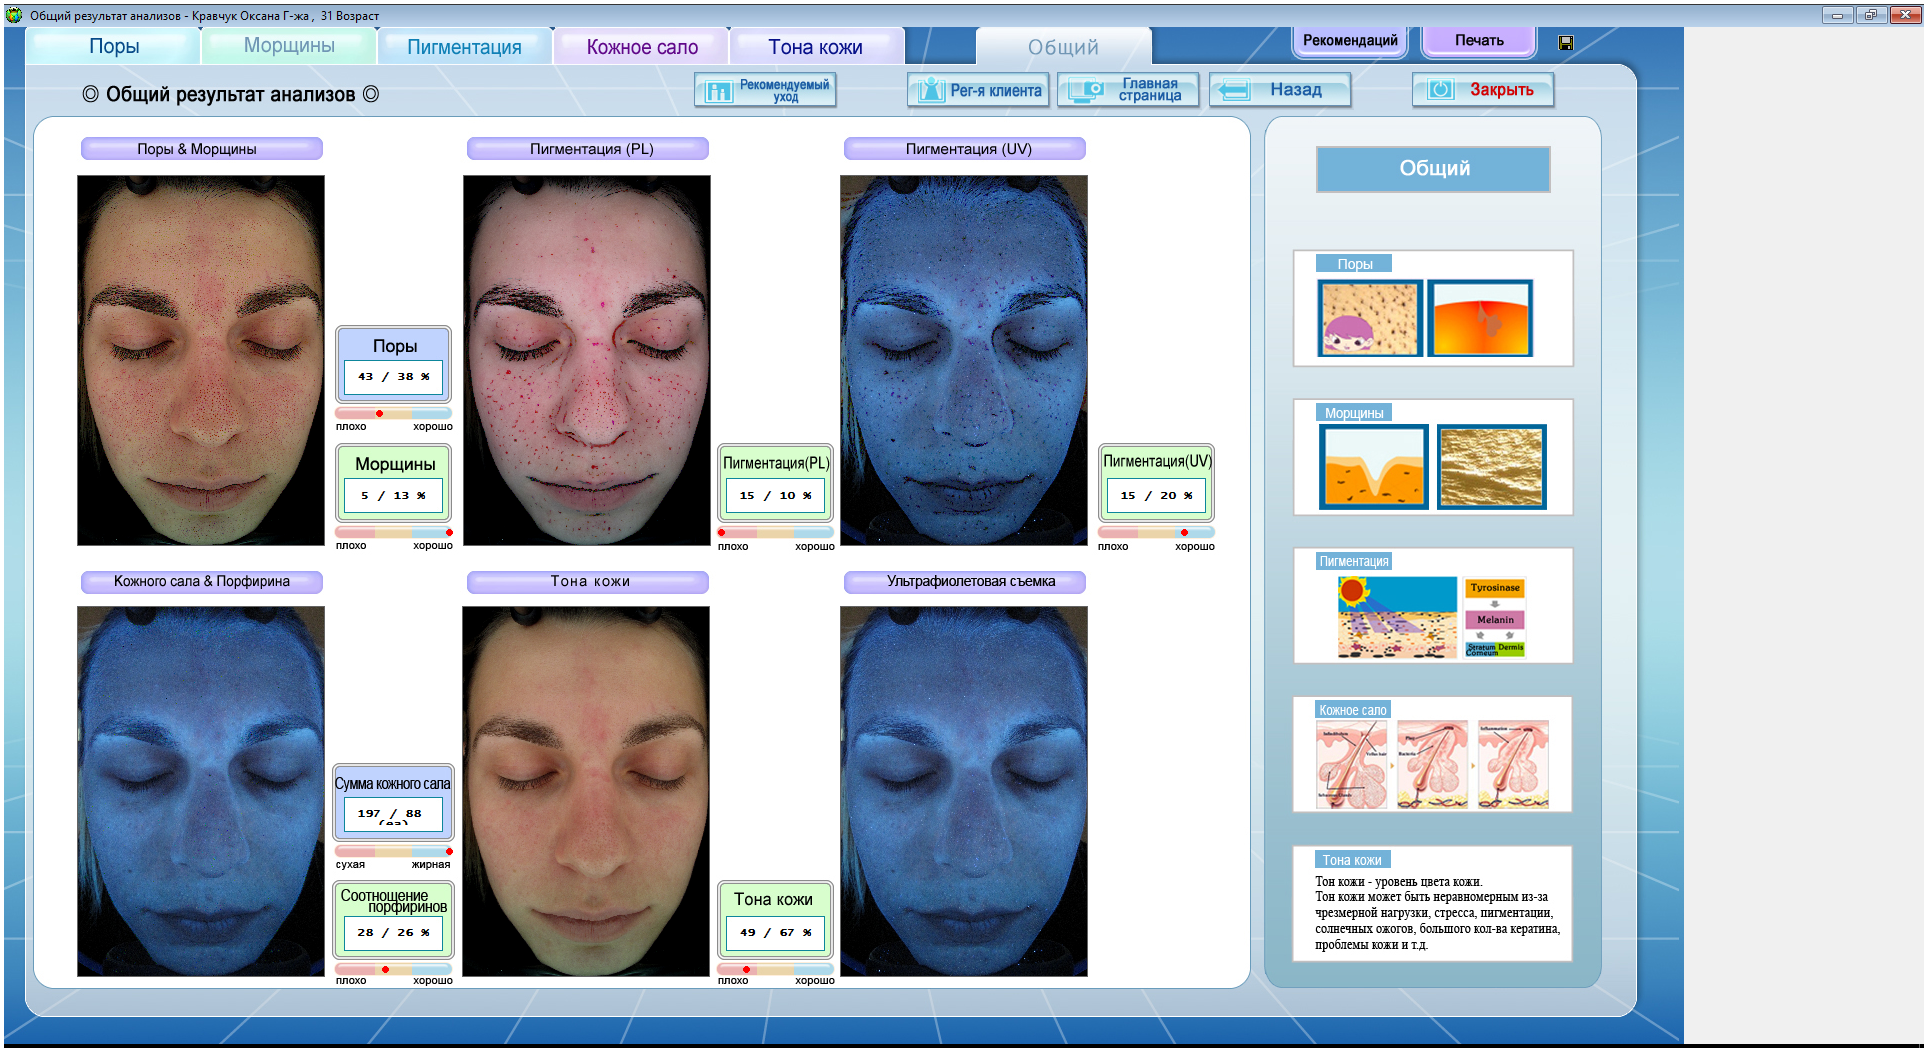Image resolution: width=1928 pixels, height=1048 pixels.
Task: Switch to the Поры tab
Action: coord(113,47)
